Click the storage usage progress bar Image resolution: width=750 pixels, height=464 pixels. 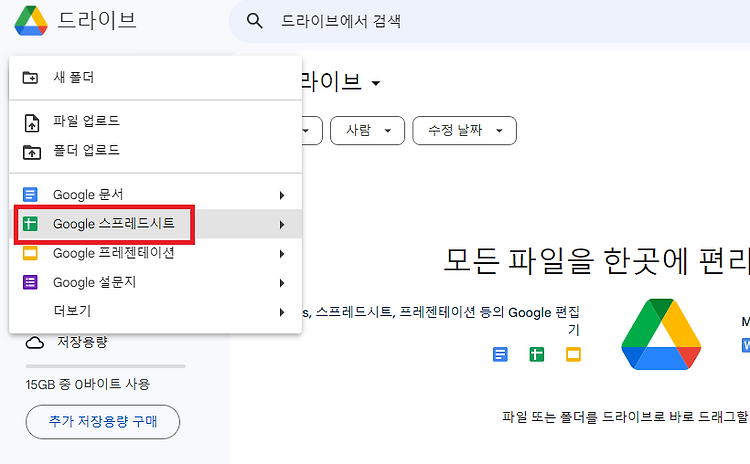(x=105, y=366)
